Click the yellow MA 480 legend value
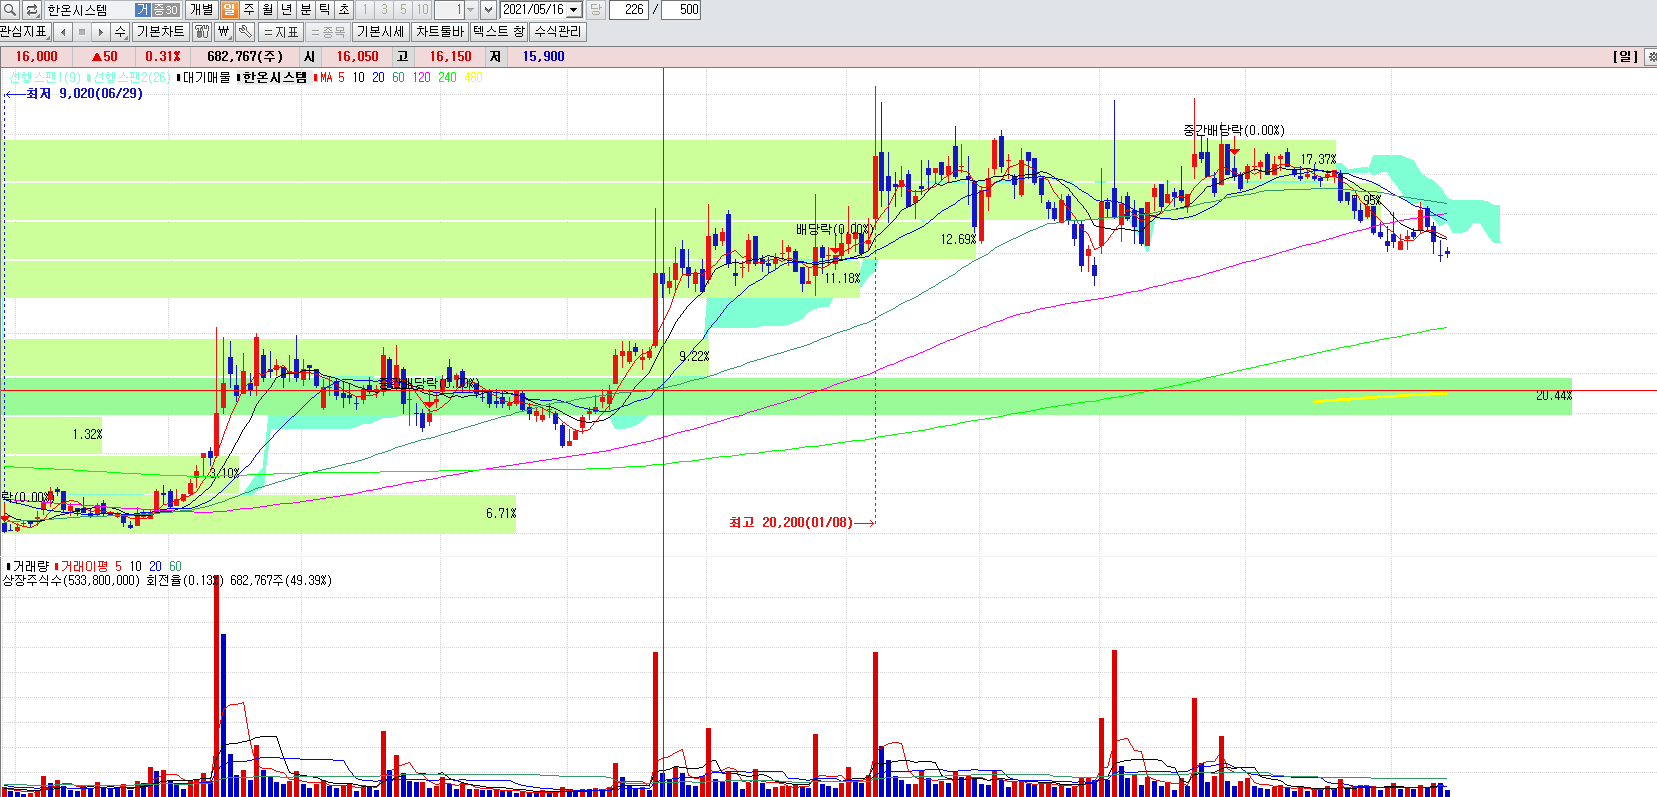This screenshot has width=1657, height=797. (x=473, y=77)
